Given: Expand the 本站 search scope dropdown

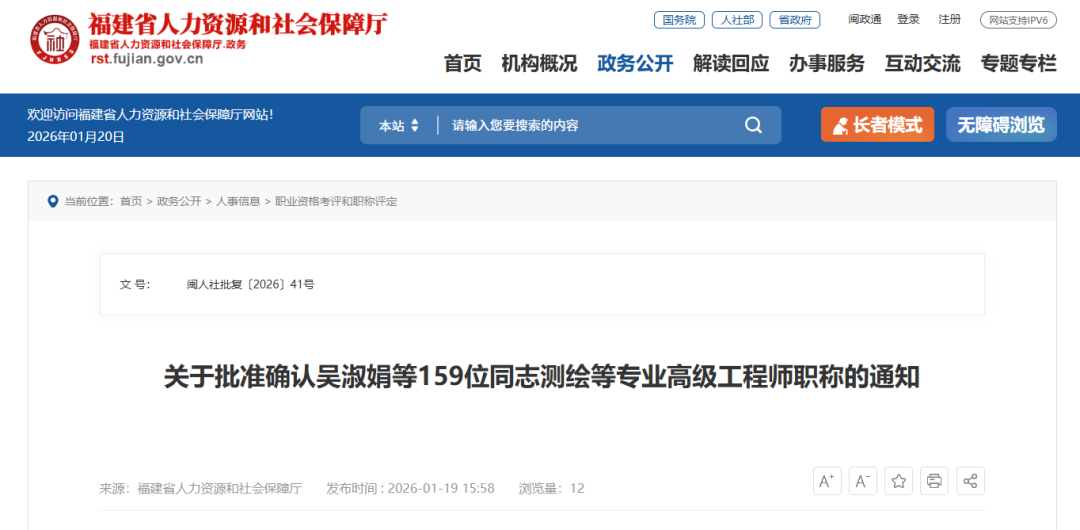Looking at the screenshot, I should pos(399,125).
